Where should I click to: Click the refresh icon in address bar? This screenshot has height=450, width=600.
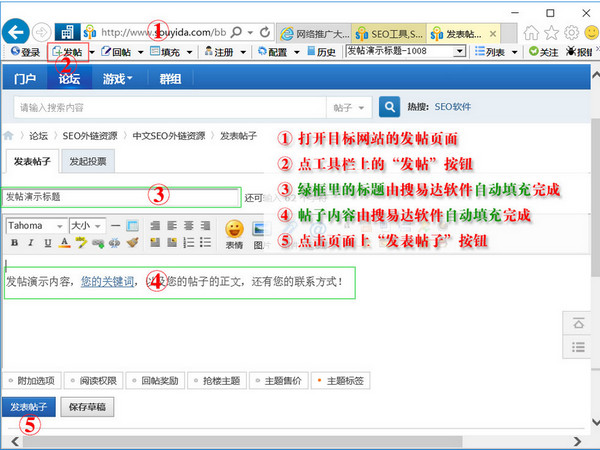265,33
